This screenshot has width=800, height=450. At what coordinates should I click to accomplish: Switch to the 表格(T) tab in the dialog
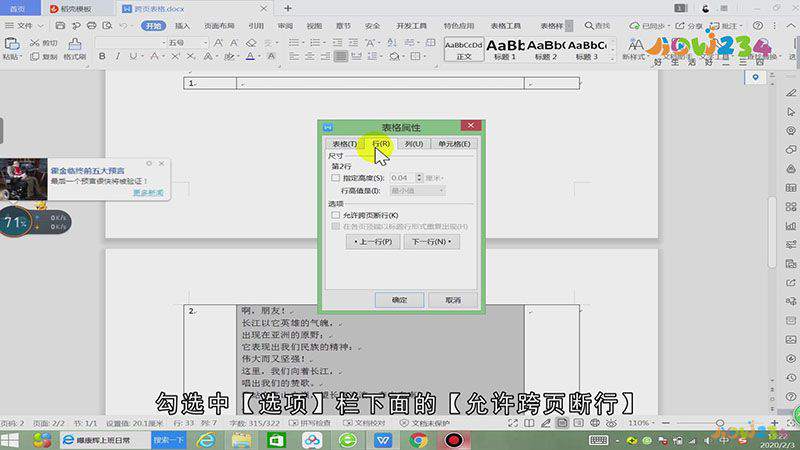tap(345, 144)
